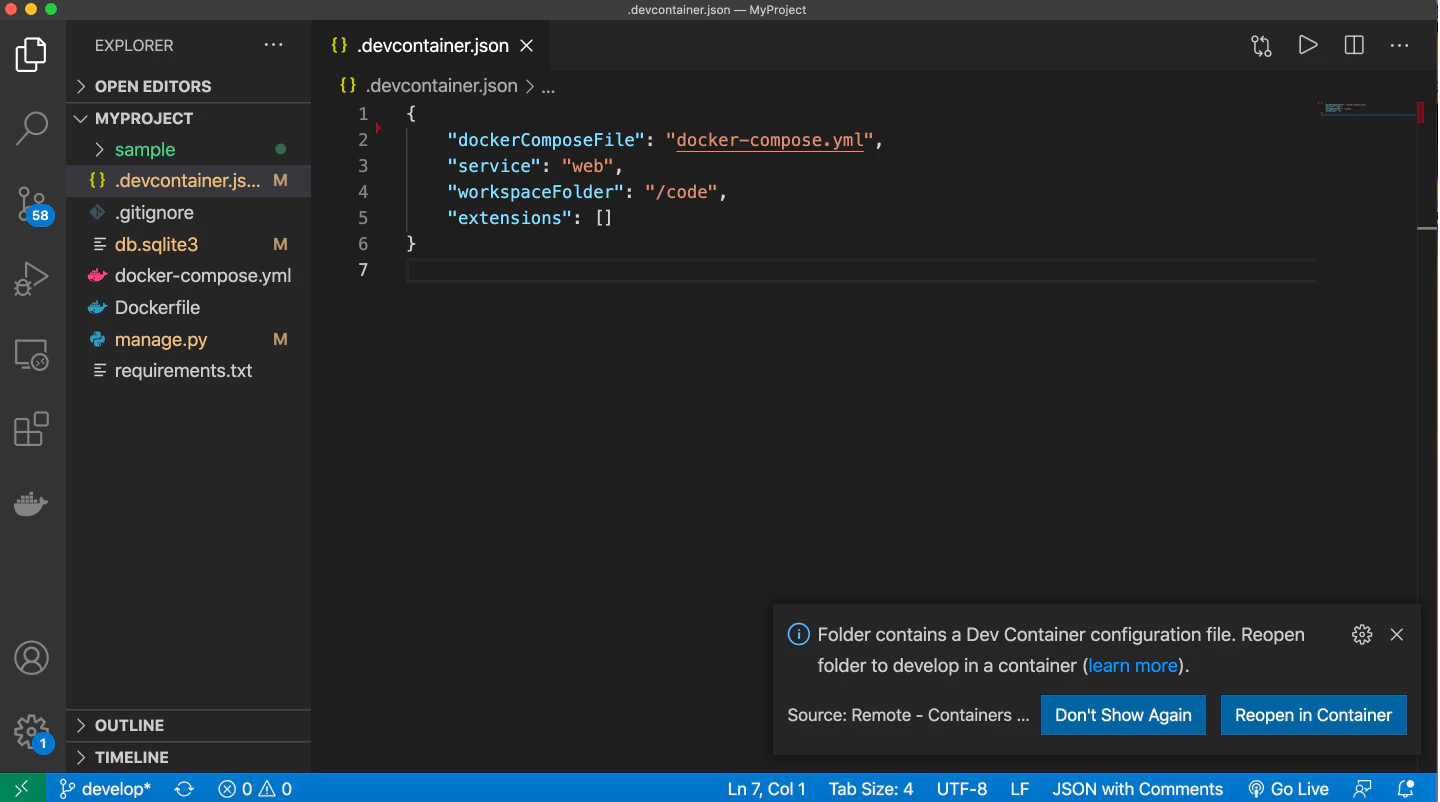Open the Remote Explorer view
This screenshot has width=1440, height=802.
point(31,355)
